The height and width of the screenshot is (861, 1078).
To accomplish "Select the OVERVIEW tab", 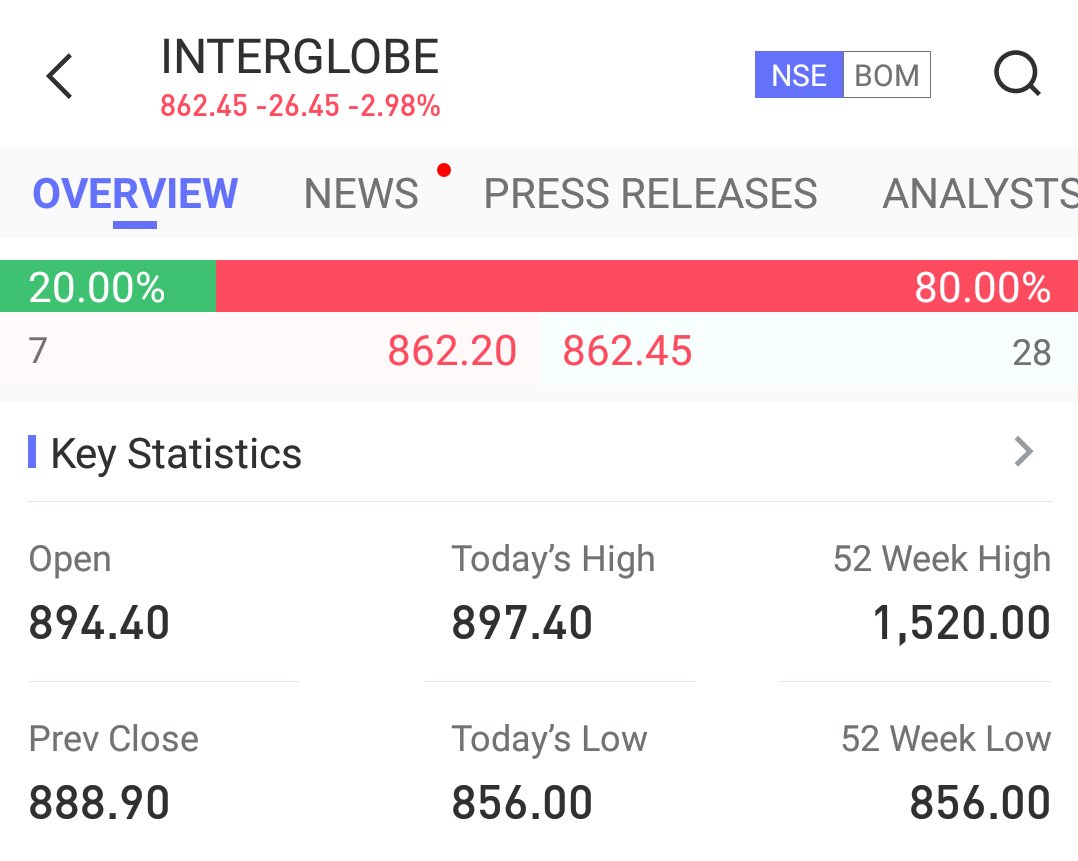I will click(x=135, y=193).
